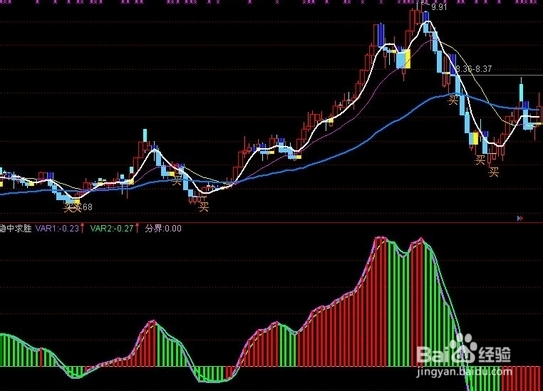The width and height of the screenshot is (543, 391).
Task: Click the red up arrow after VAR2
Action: point(137,228)
